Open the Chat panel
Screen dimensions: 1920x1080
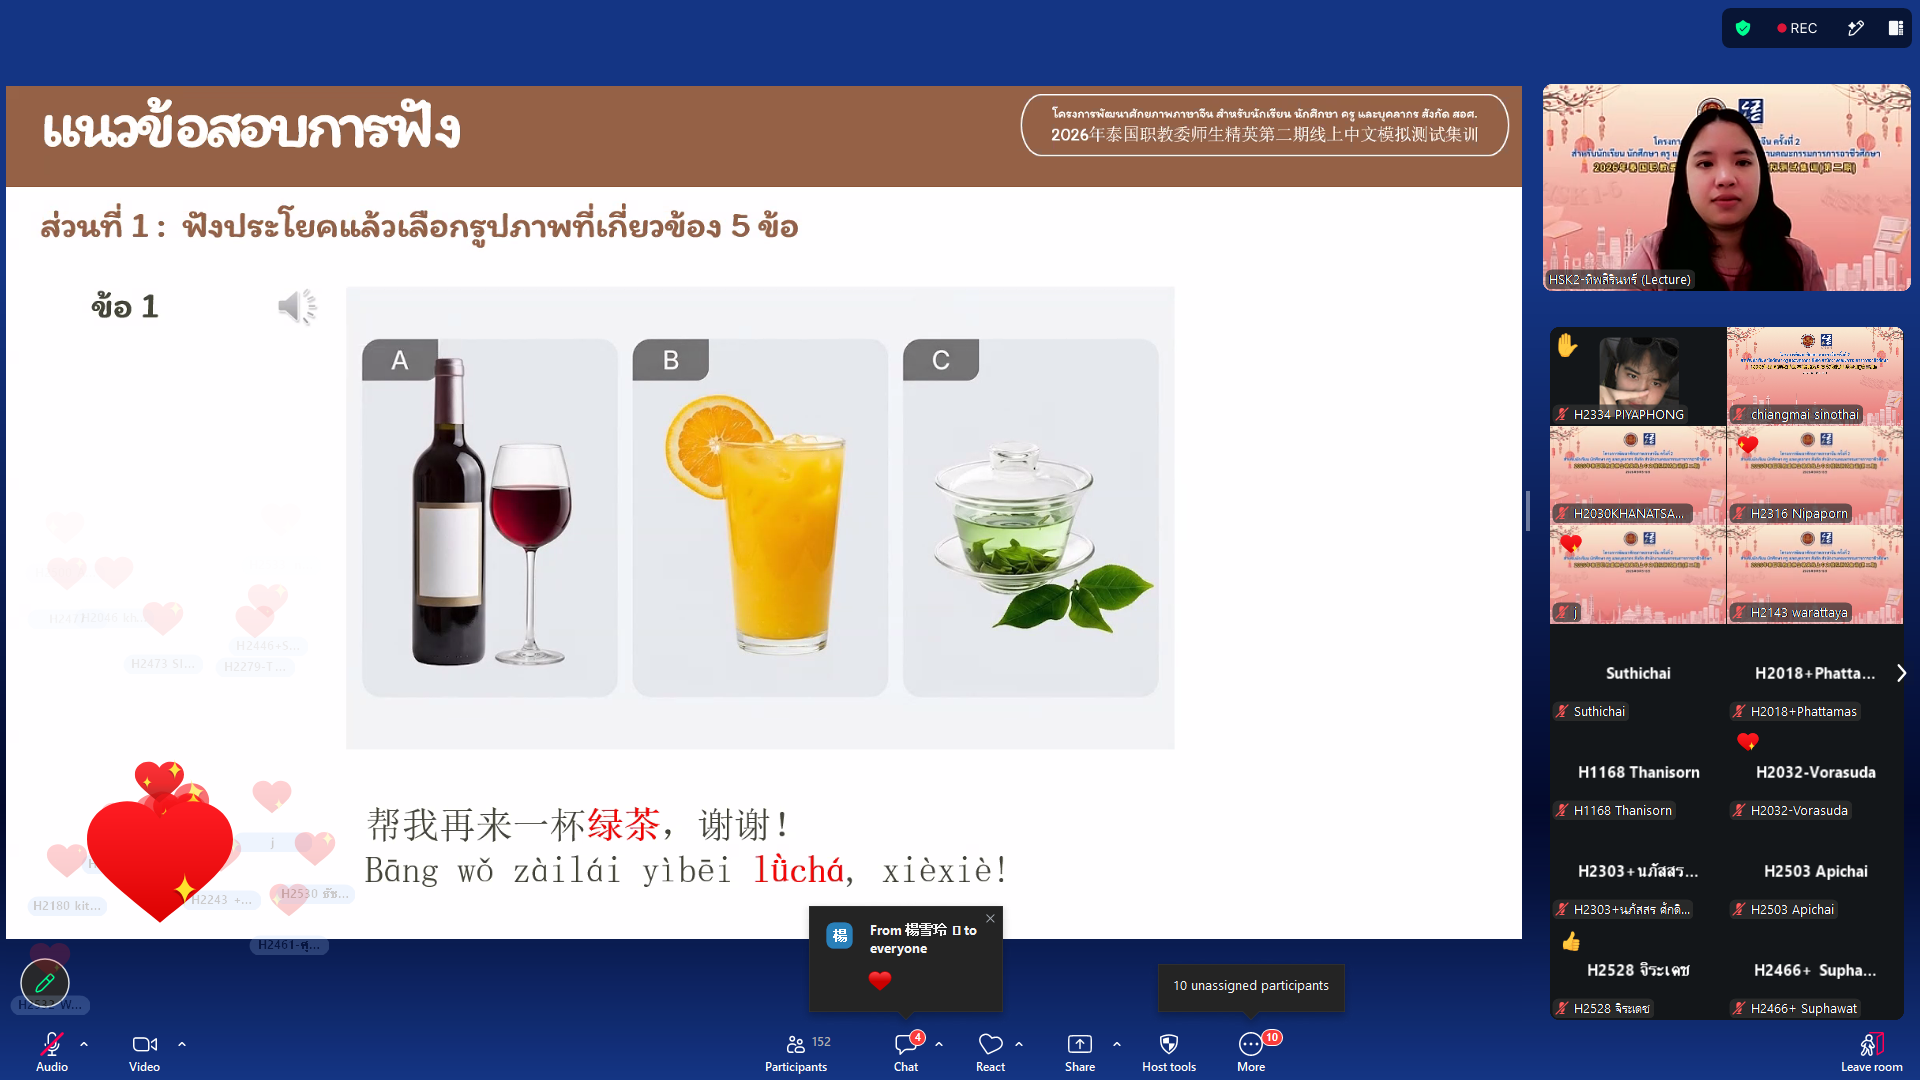(x=906, y=1052)
